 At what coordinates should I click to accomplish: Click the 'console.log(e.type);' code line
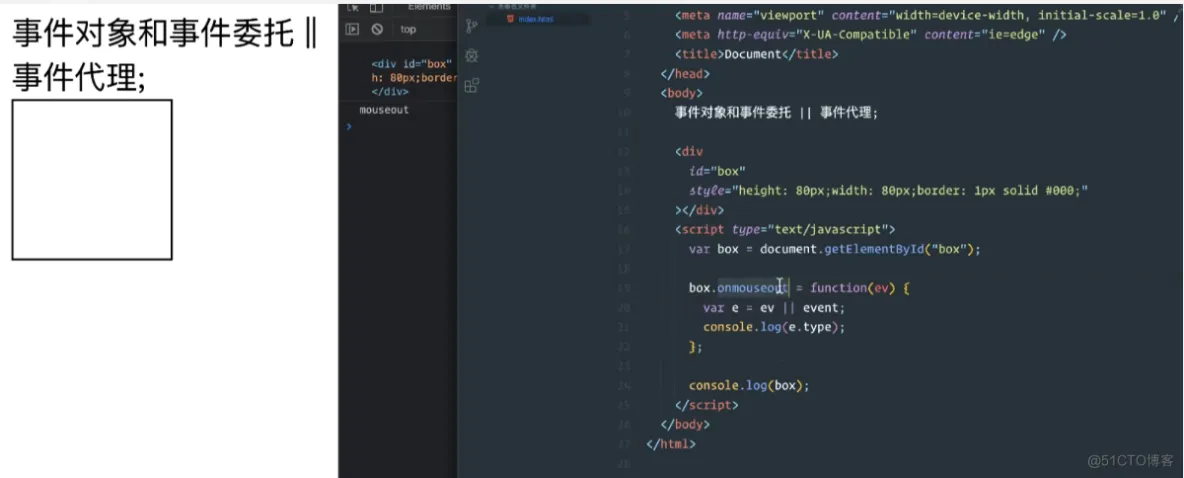click(774, 327)
